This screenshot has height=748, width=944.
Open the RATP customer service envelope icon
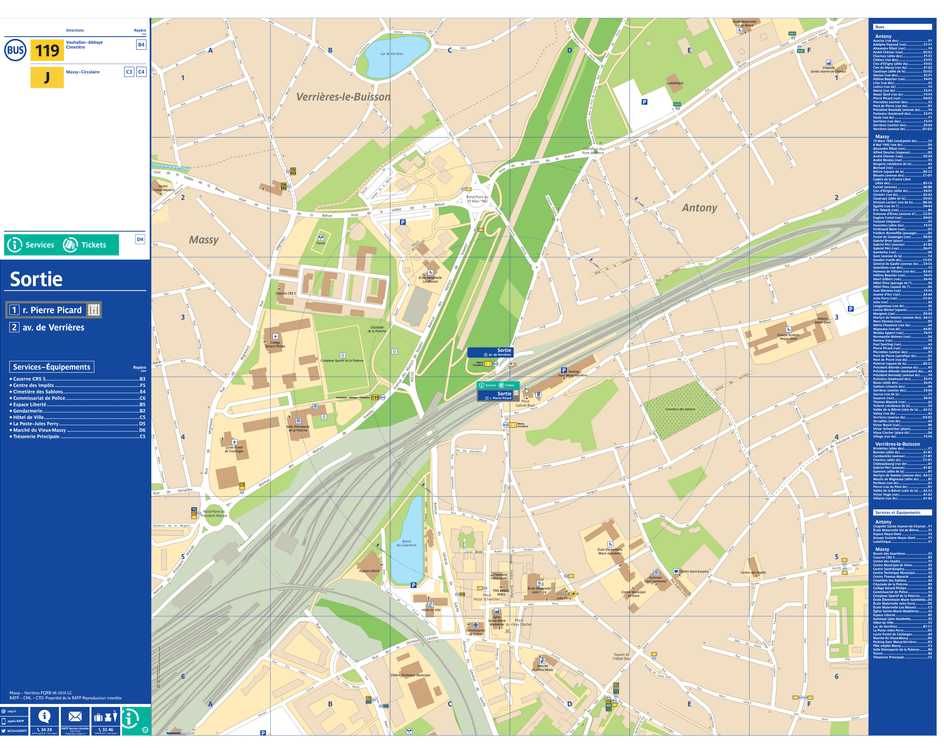pos(76,714)
